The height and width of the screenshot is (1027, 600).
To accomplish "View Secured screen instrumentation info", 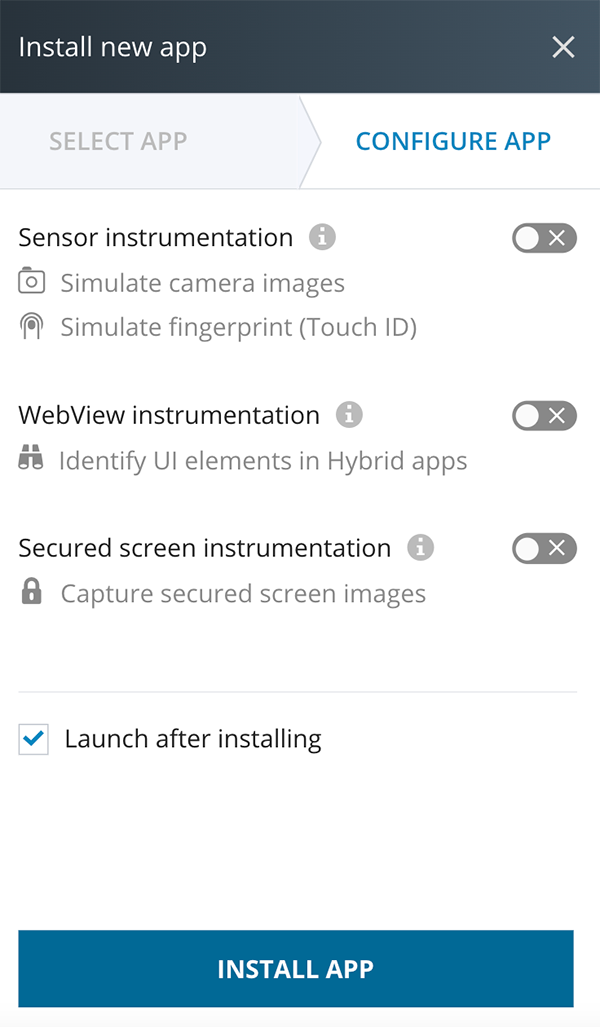I will point(421,548).
